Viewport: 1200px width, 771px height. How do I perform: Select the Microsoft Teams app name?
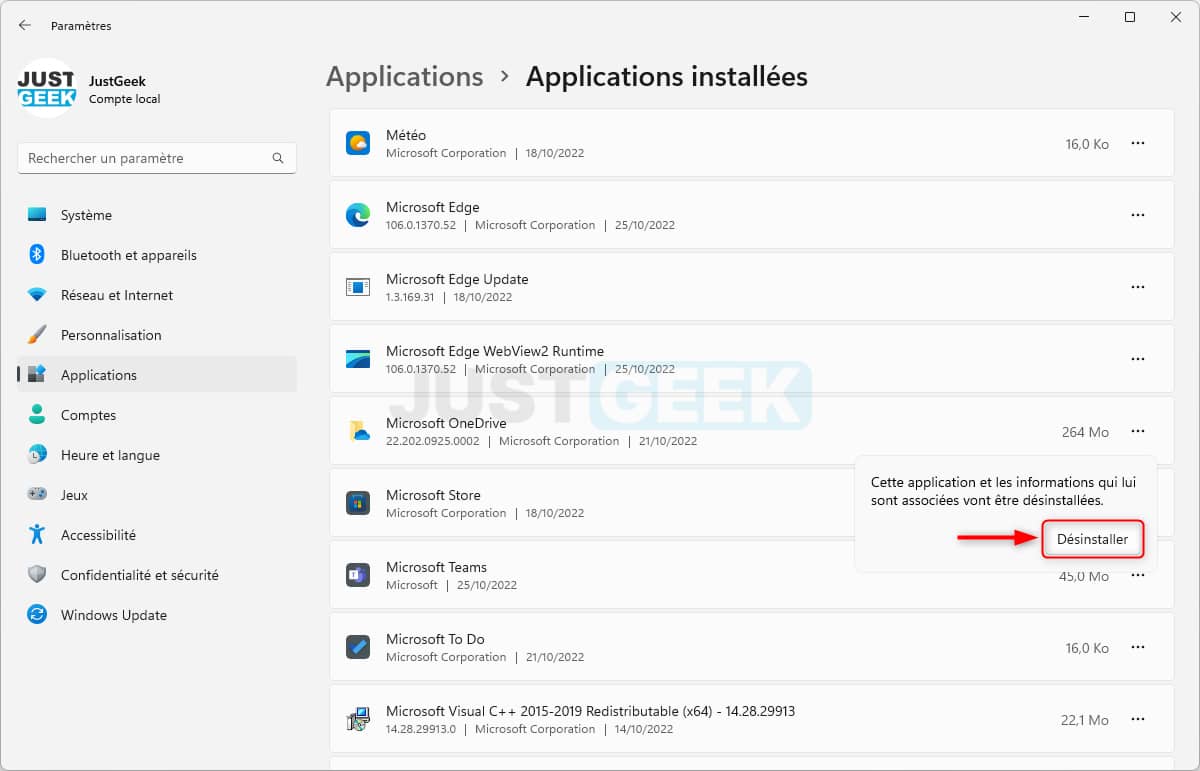[x=436, y=567]
